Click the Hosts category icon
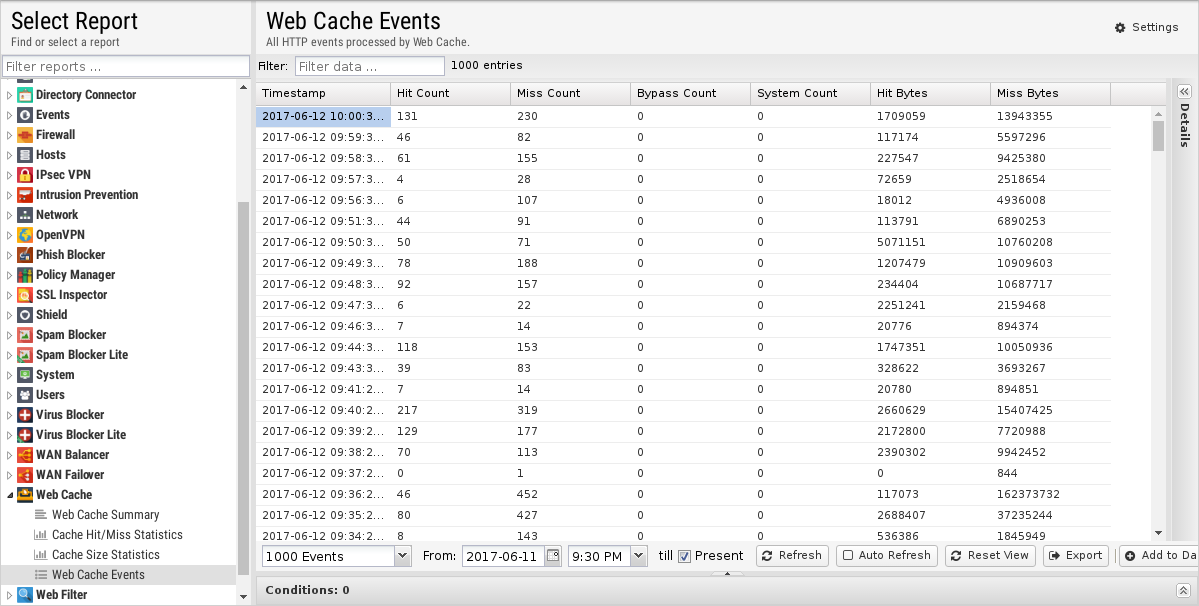The image size is (1199, 606). coord(25,154)
